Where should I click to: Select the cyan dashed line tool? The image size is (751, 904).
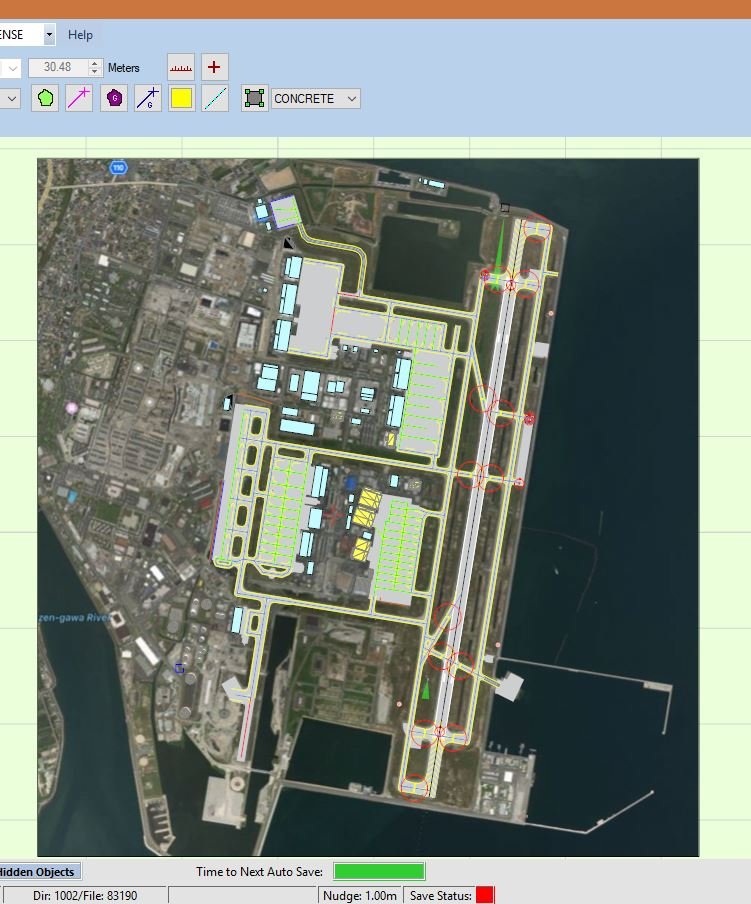pyautogui.click(x=215, y=98)
